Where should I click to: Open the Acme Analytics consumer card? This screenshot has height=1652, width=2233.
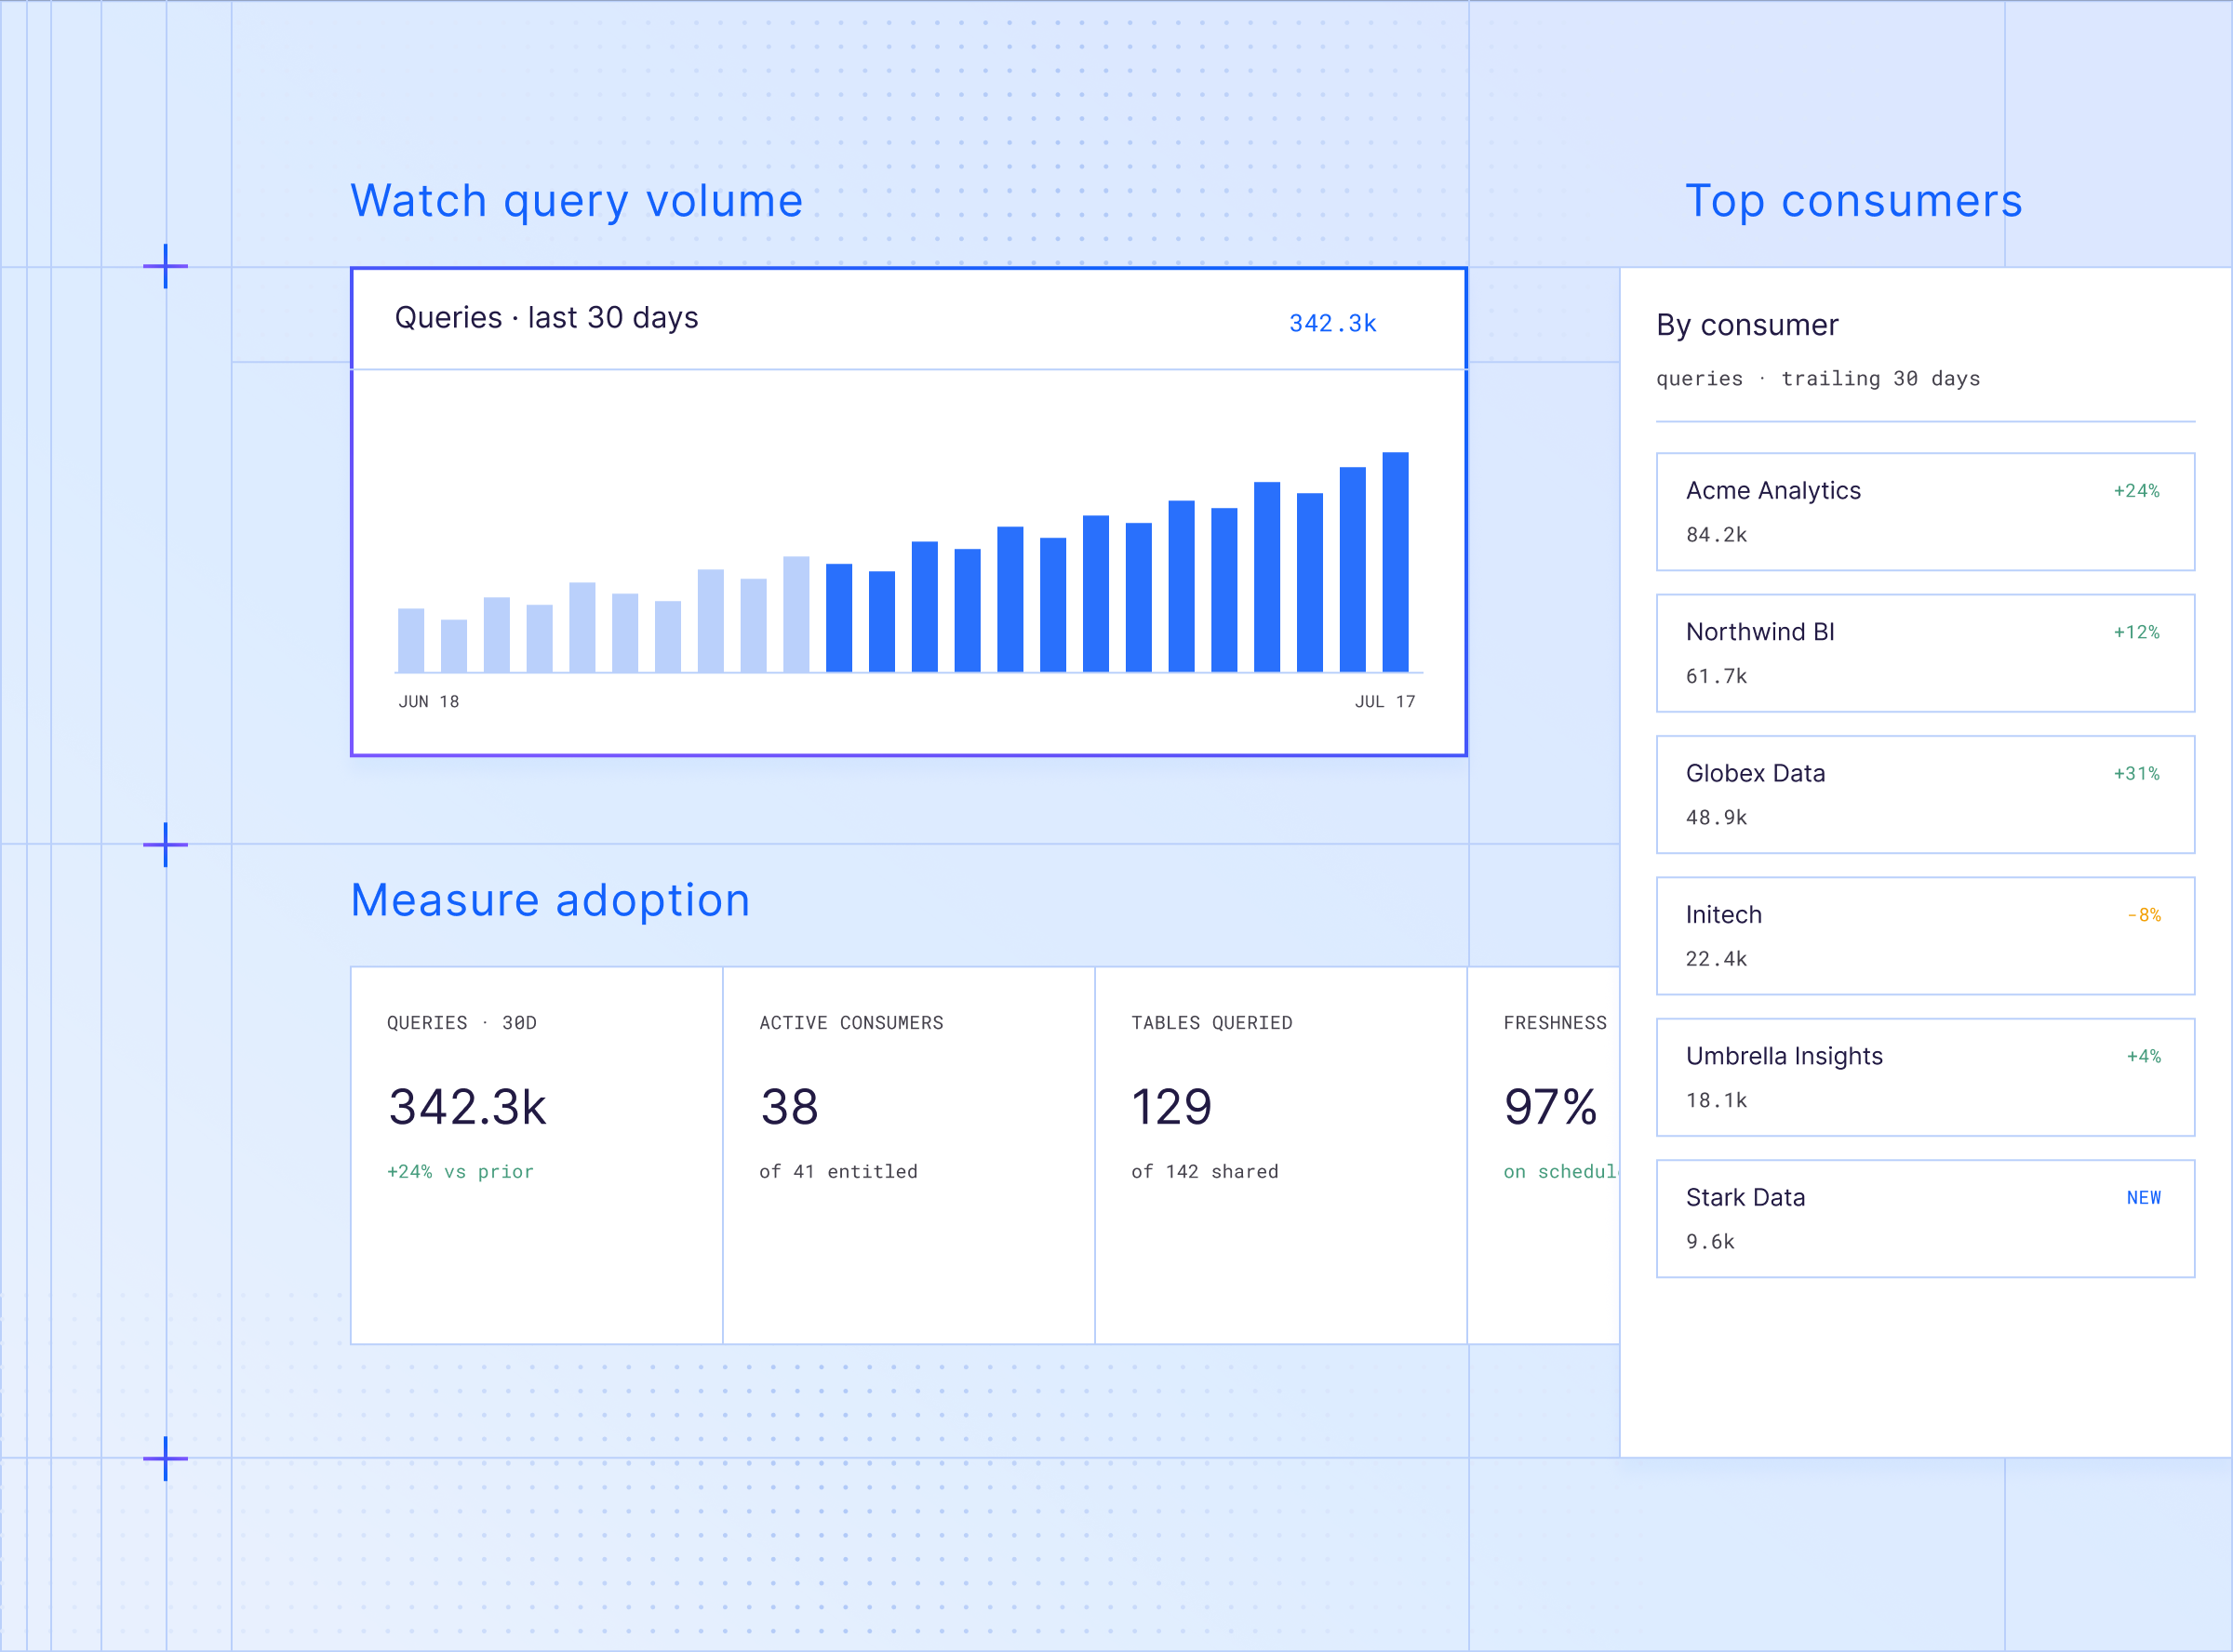(1925, 512)
